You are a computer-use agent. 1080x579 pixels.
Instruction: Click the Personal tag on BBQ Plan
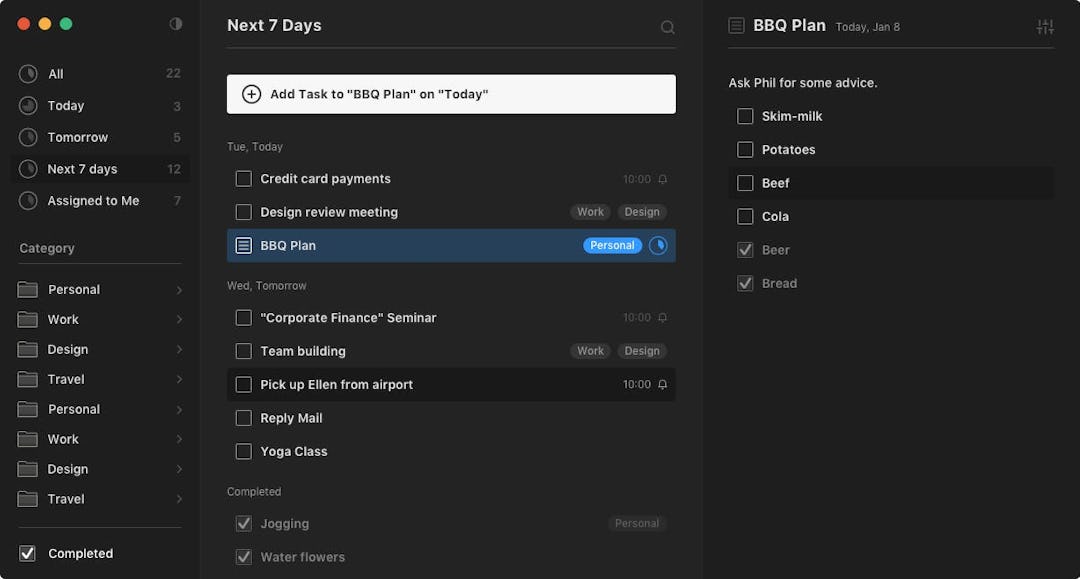tap(612, 246)
